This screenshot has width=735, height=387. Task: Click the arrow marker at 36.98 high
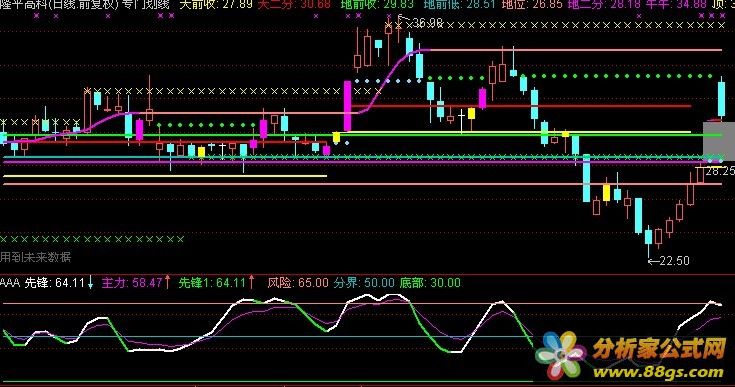(x=403, y=19)
